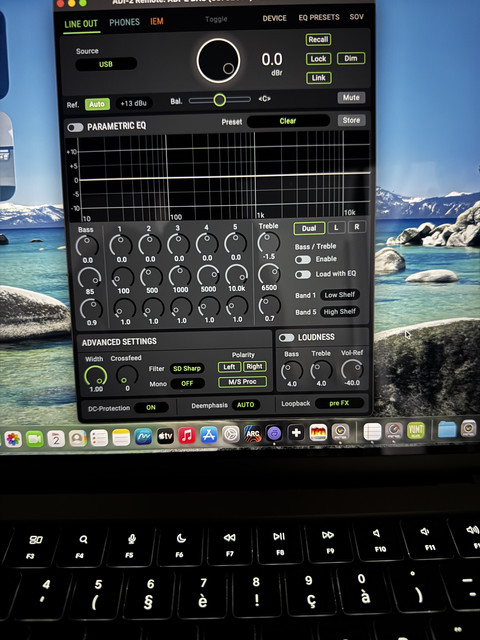480x640 pixels.
Task: Click the Bass frequency knob at 85
Action: pyautogui.click(x=89, y=278)
